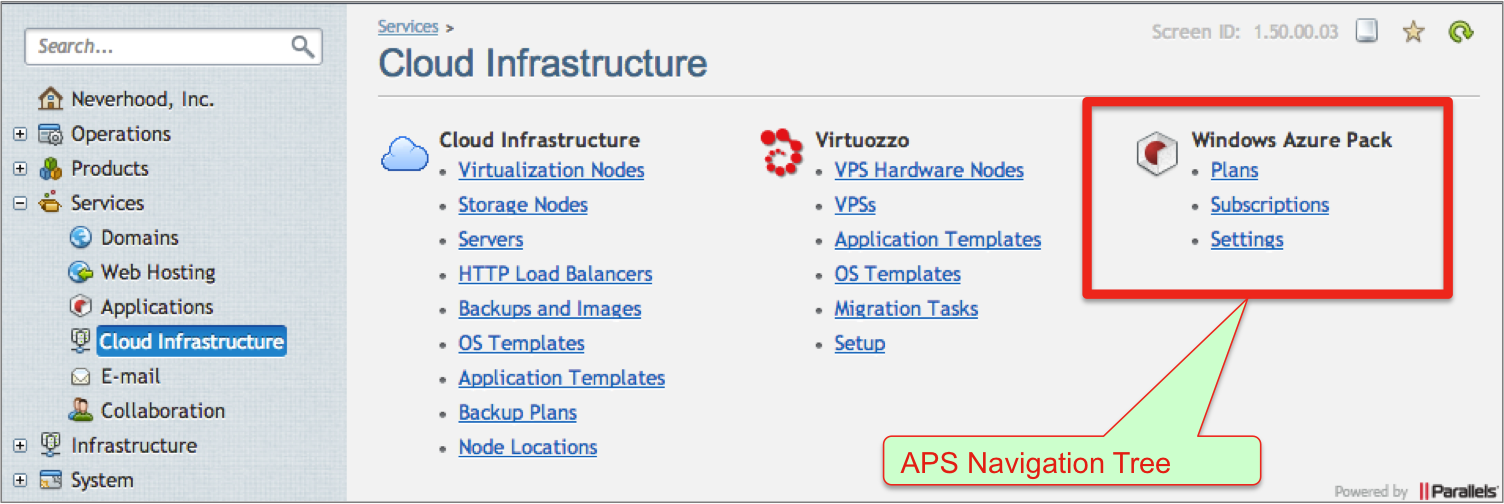The width and height of the screenshot is (1504, 504).
Task: Expand the Products tree node
Action: tap(20, 169)
